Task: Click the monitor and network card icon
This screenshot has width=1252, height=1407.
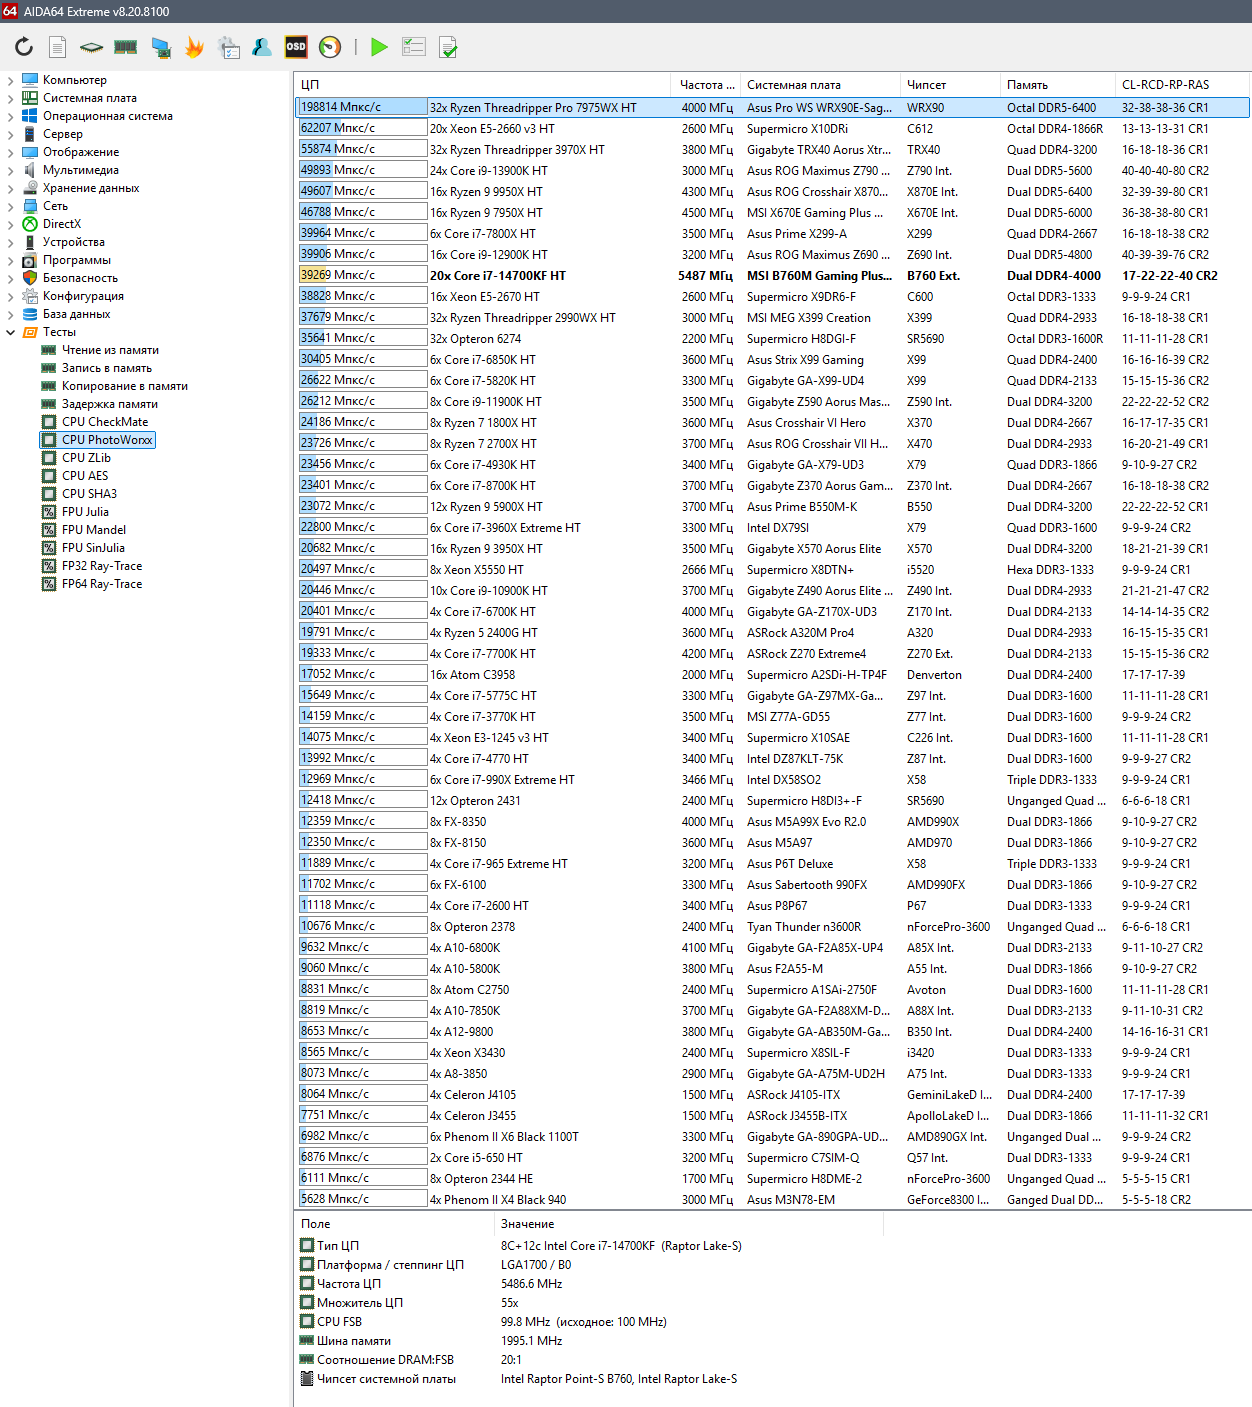Action: [x=160, y=46]
